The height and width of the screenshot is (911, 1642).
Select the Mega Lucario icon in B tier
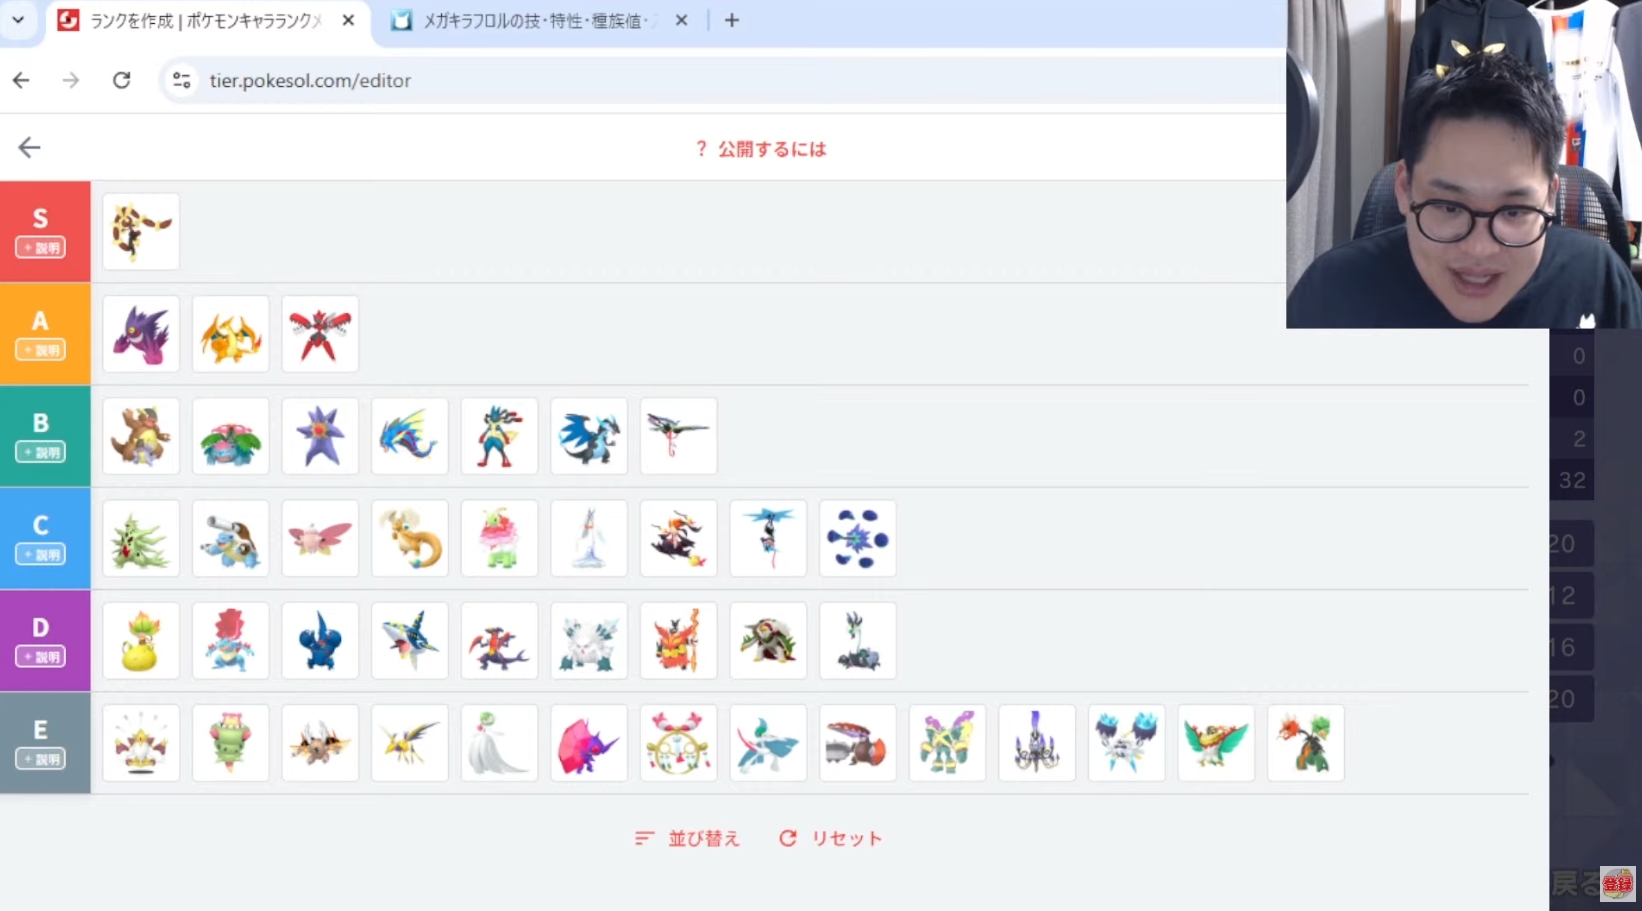(x=499, y=437)
